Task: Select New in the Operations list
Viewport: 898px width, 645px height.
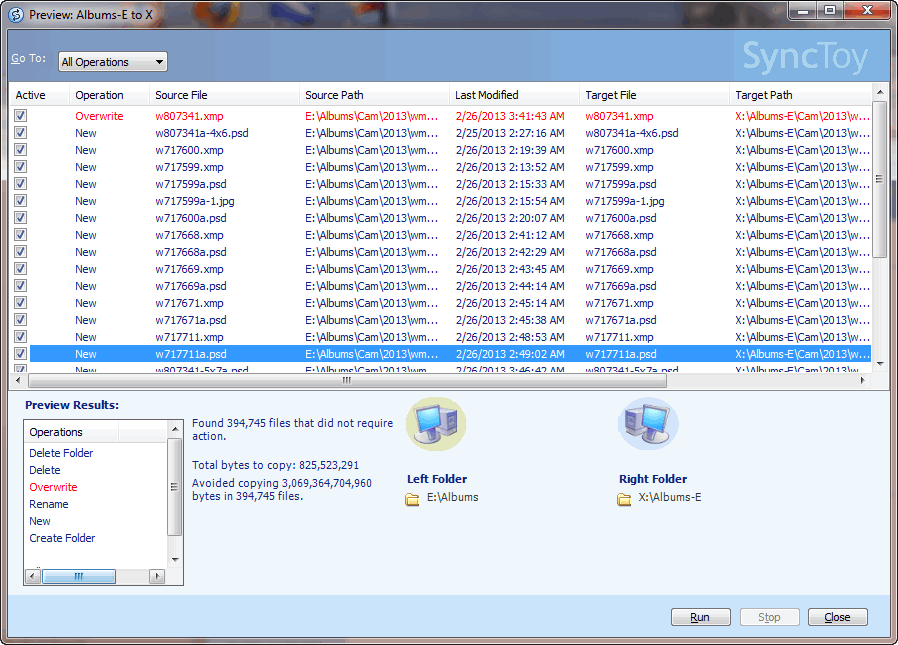Action: tap(40, 521)
